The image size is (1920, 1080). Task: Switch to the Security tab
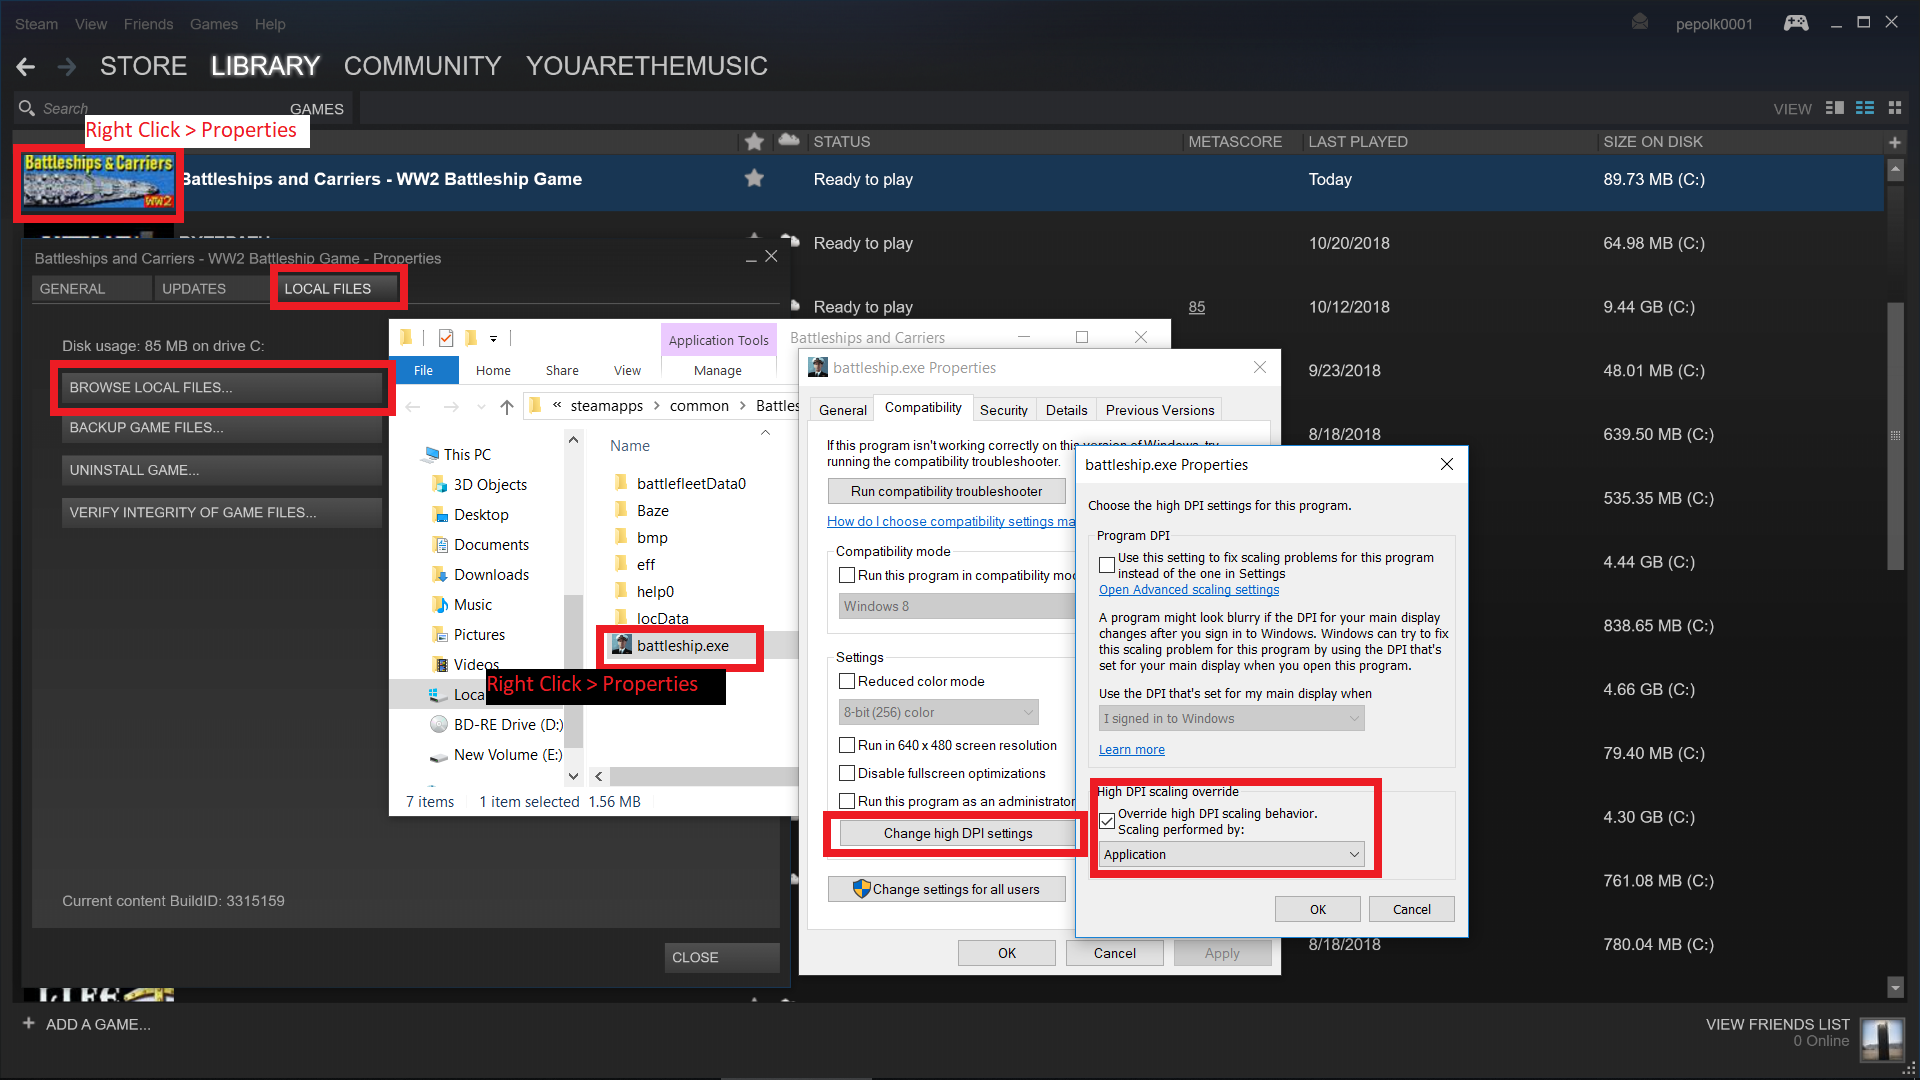(x=1003, y=410)
